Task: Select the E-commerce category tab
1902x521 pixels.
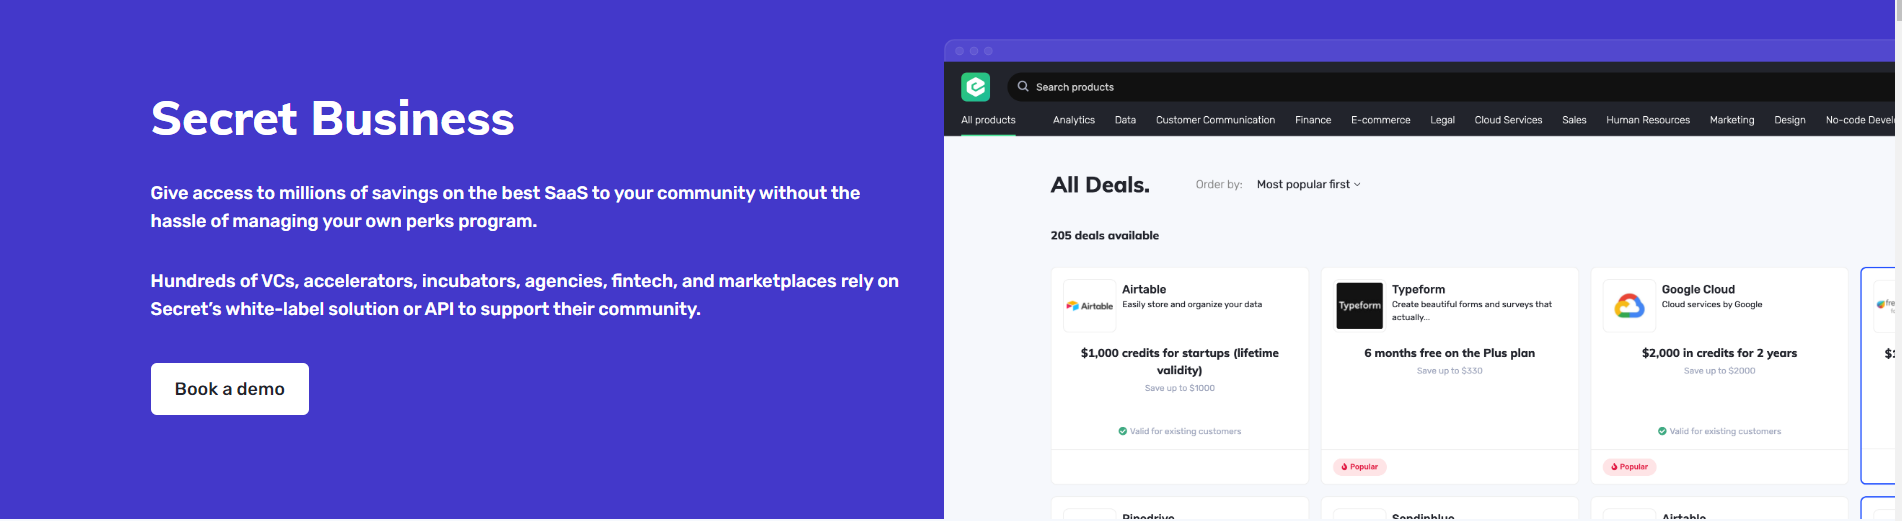Action: pyautogui.click(x=1380, y=120)
